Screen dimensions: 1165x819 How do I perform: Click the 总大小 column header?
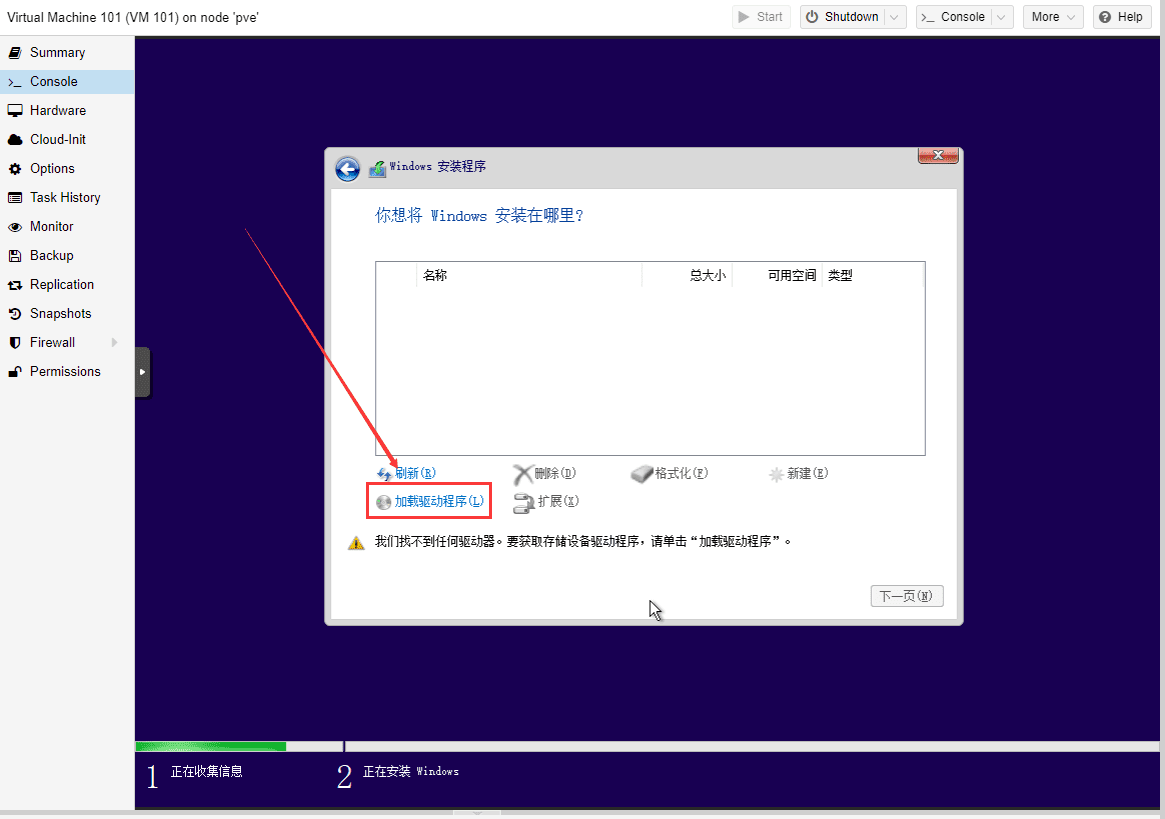click(687, 276)
